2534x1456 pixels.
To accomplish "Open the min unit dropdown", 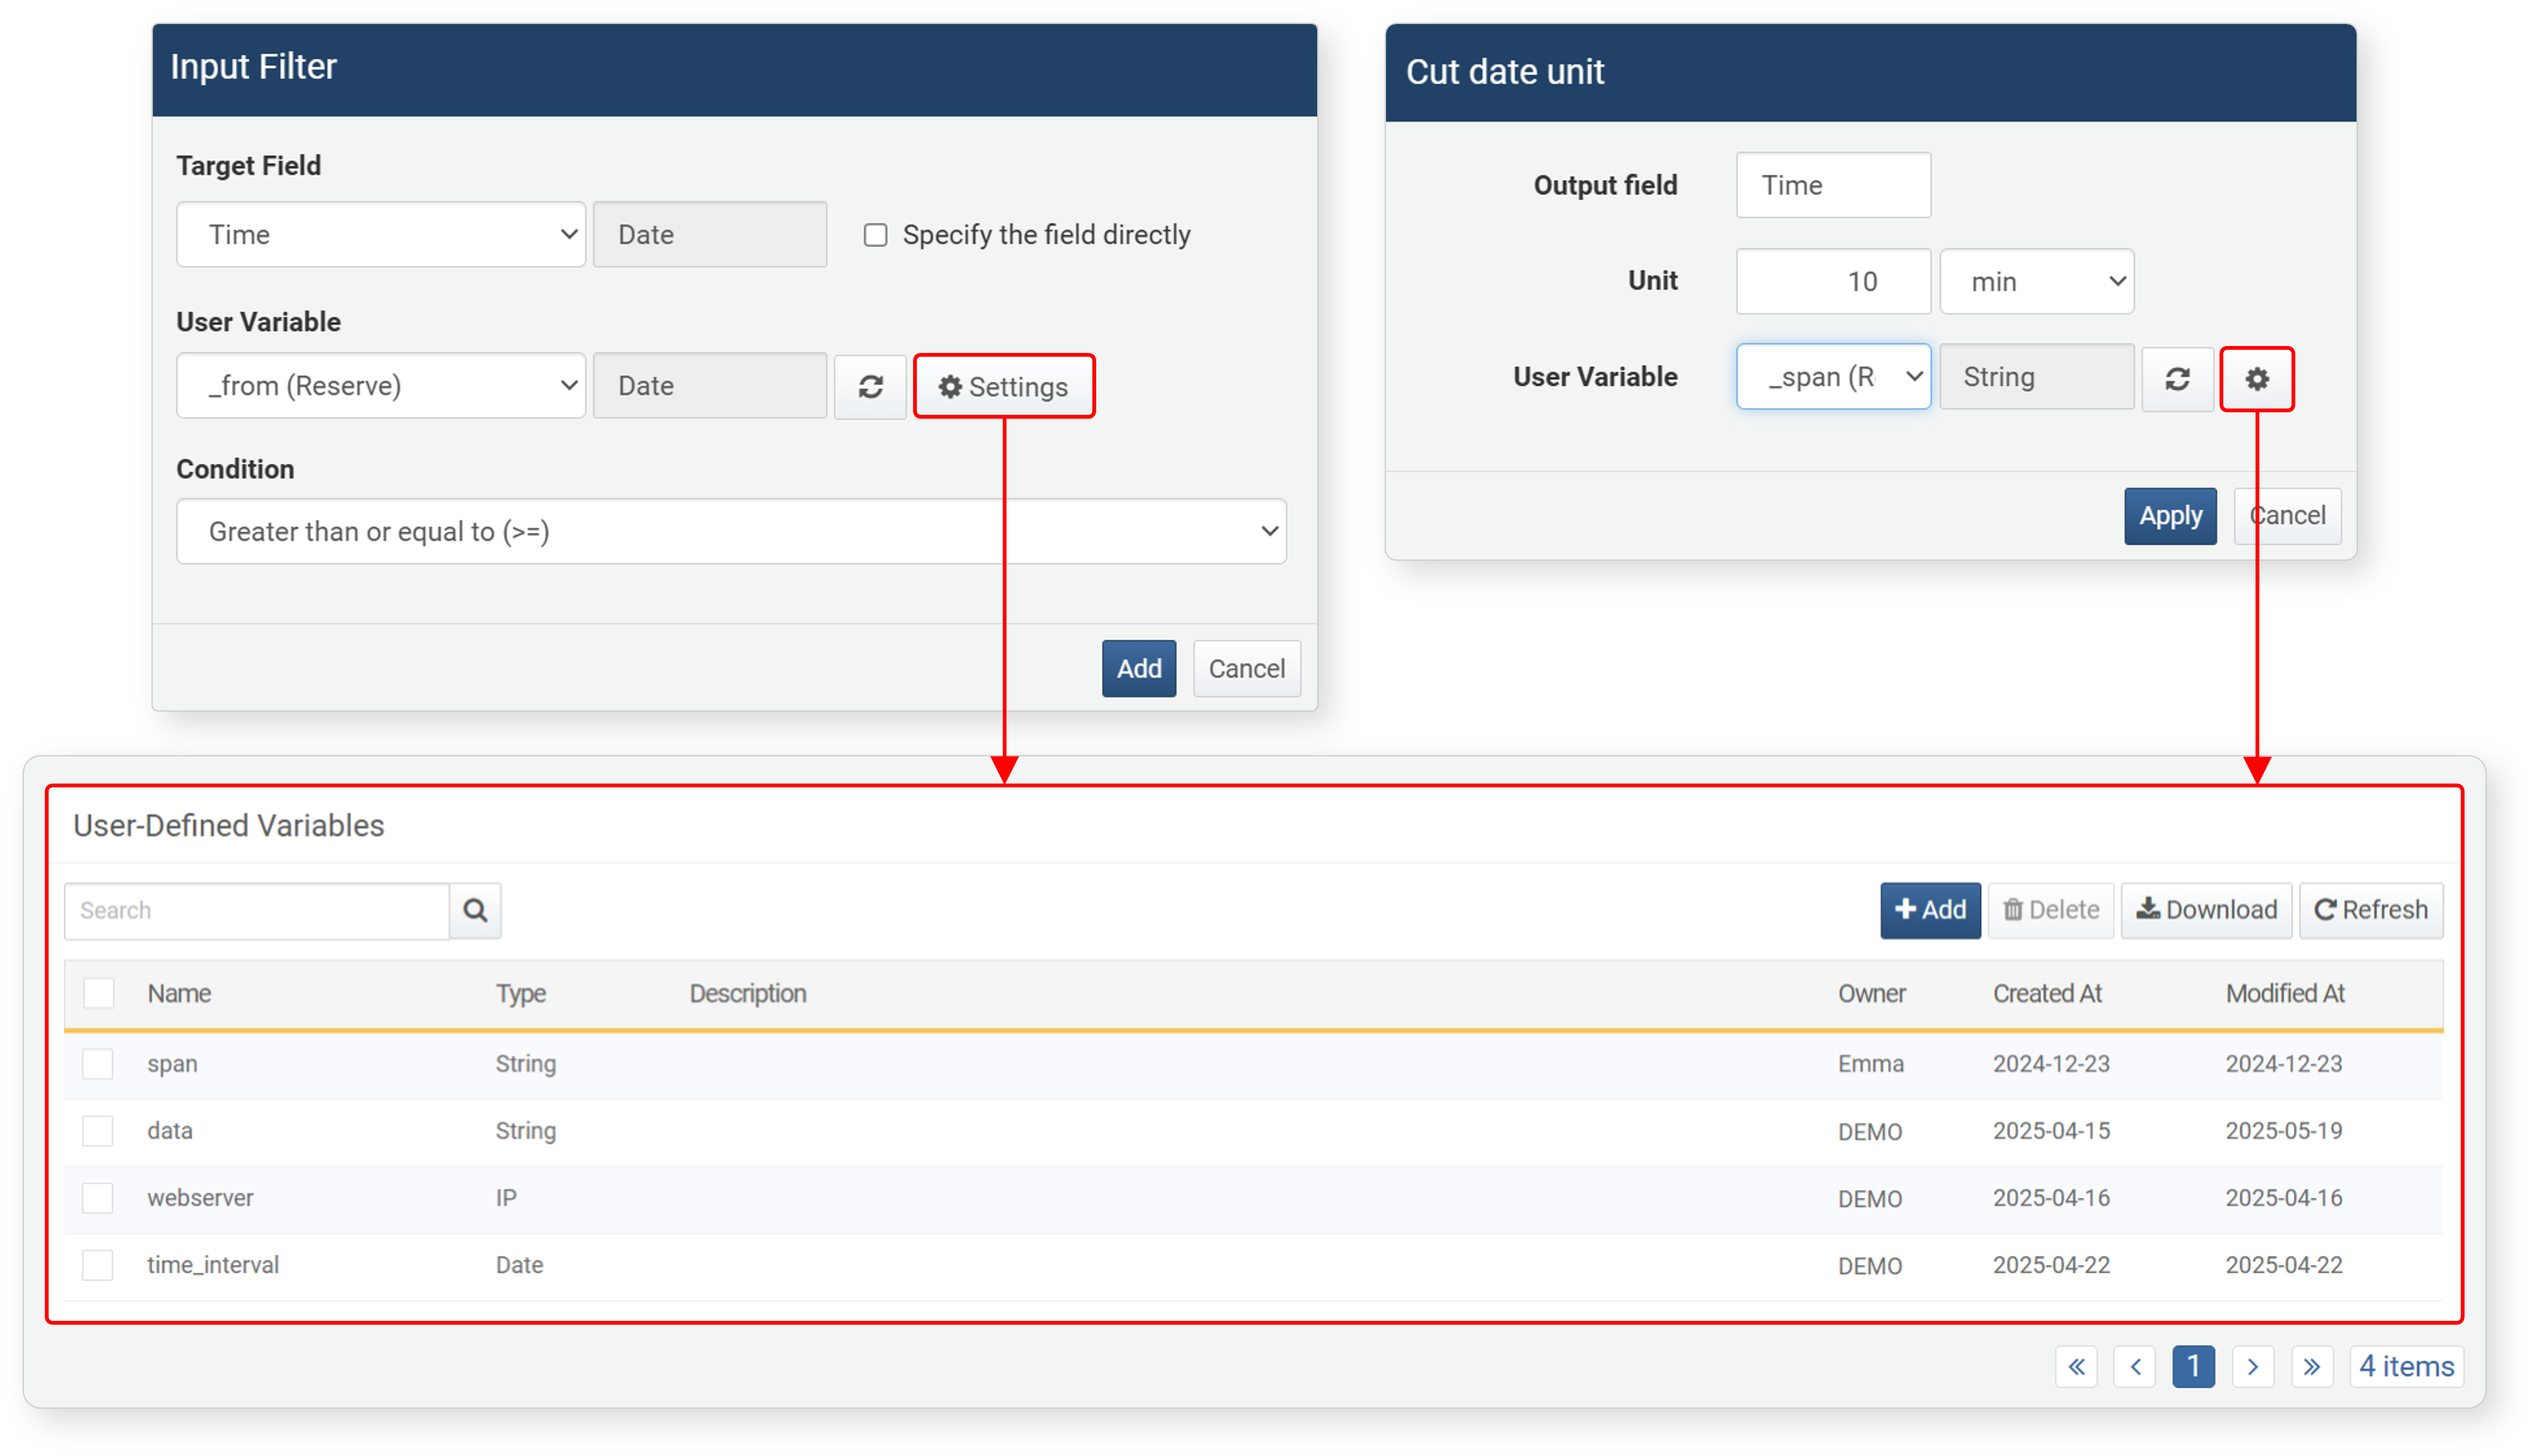I will (x=2037, y=282).
